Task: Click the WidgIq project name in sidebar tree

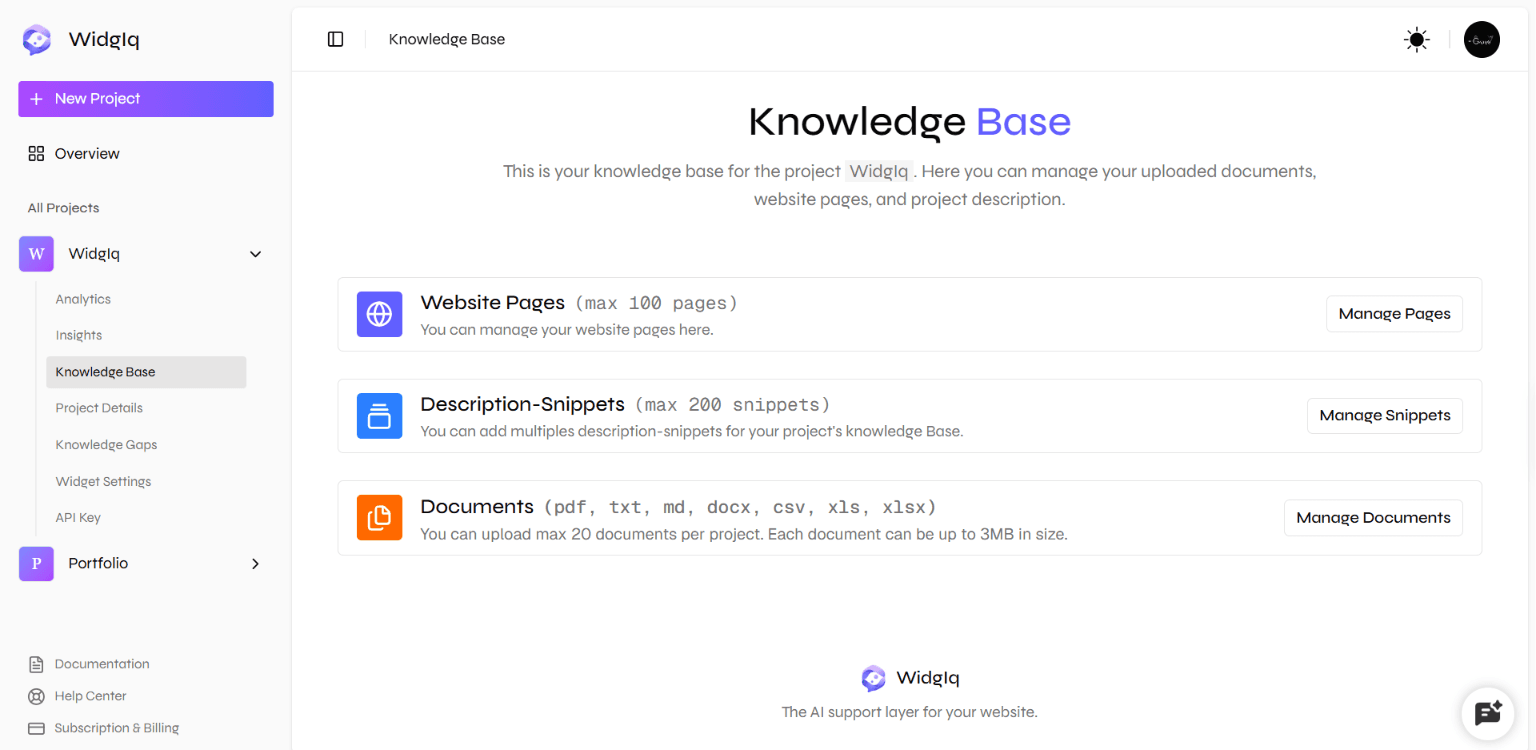Action: [94, 254]
